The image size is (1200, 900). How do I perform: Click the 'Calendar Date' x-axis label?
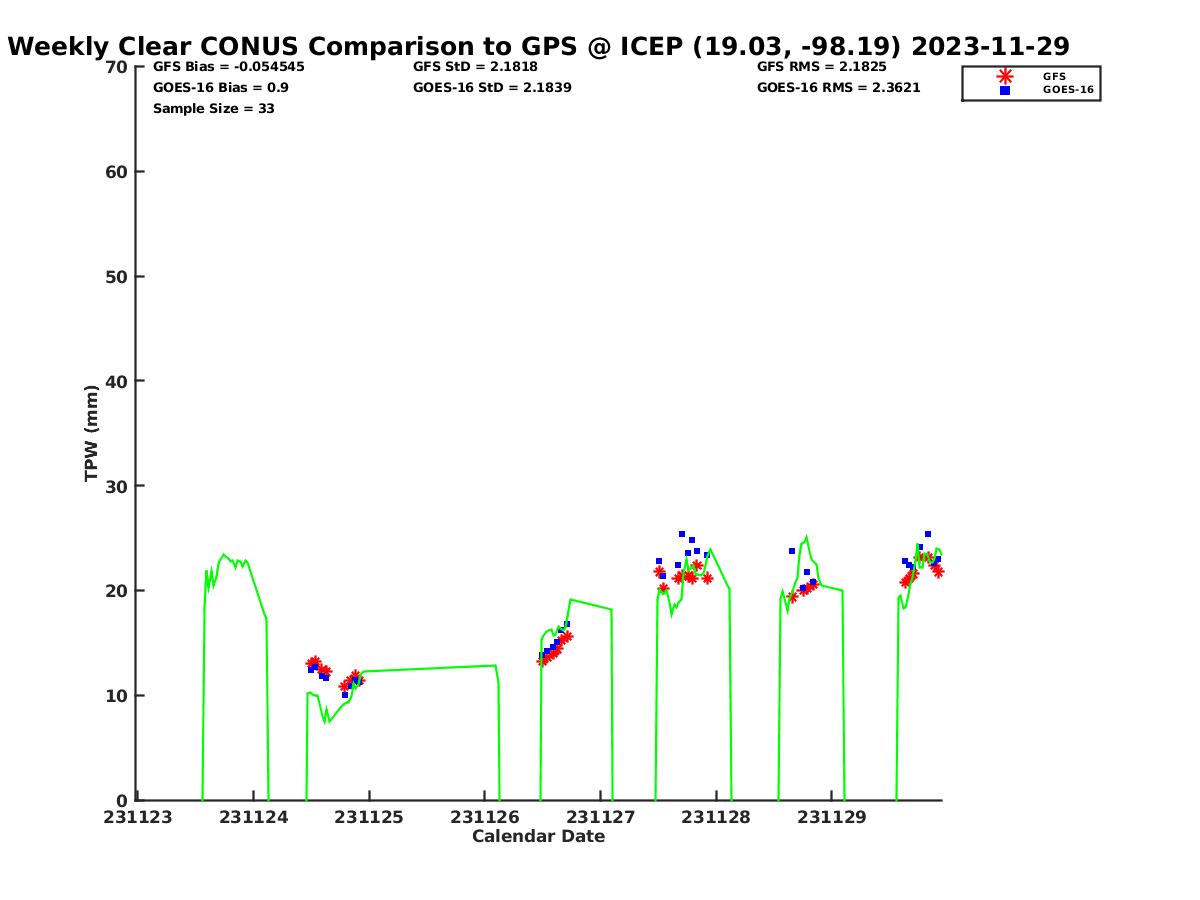(539, 836)
